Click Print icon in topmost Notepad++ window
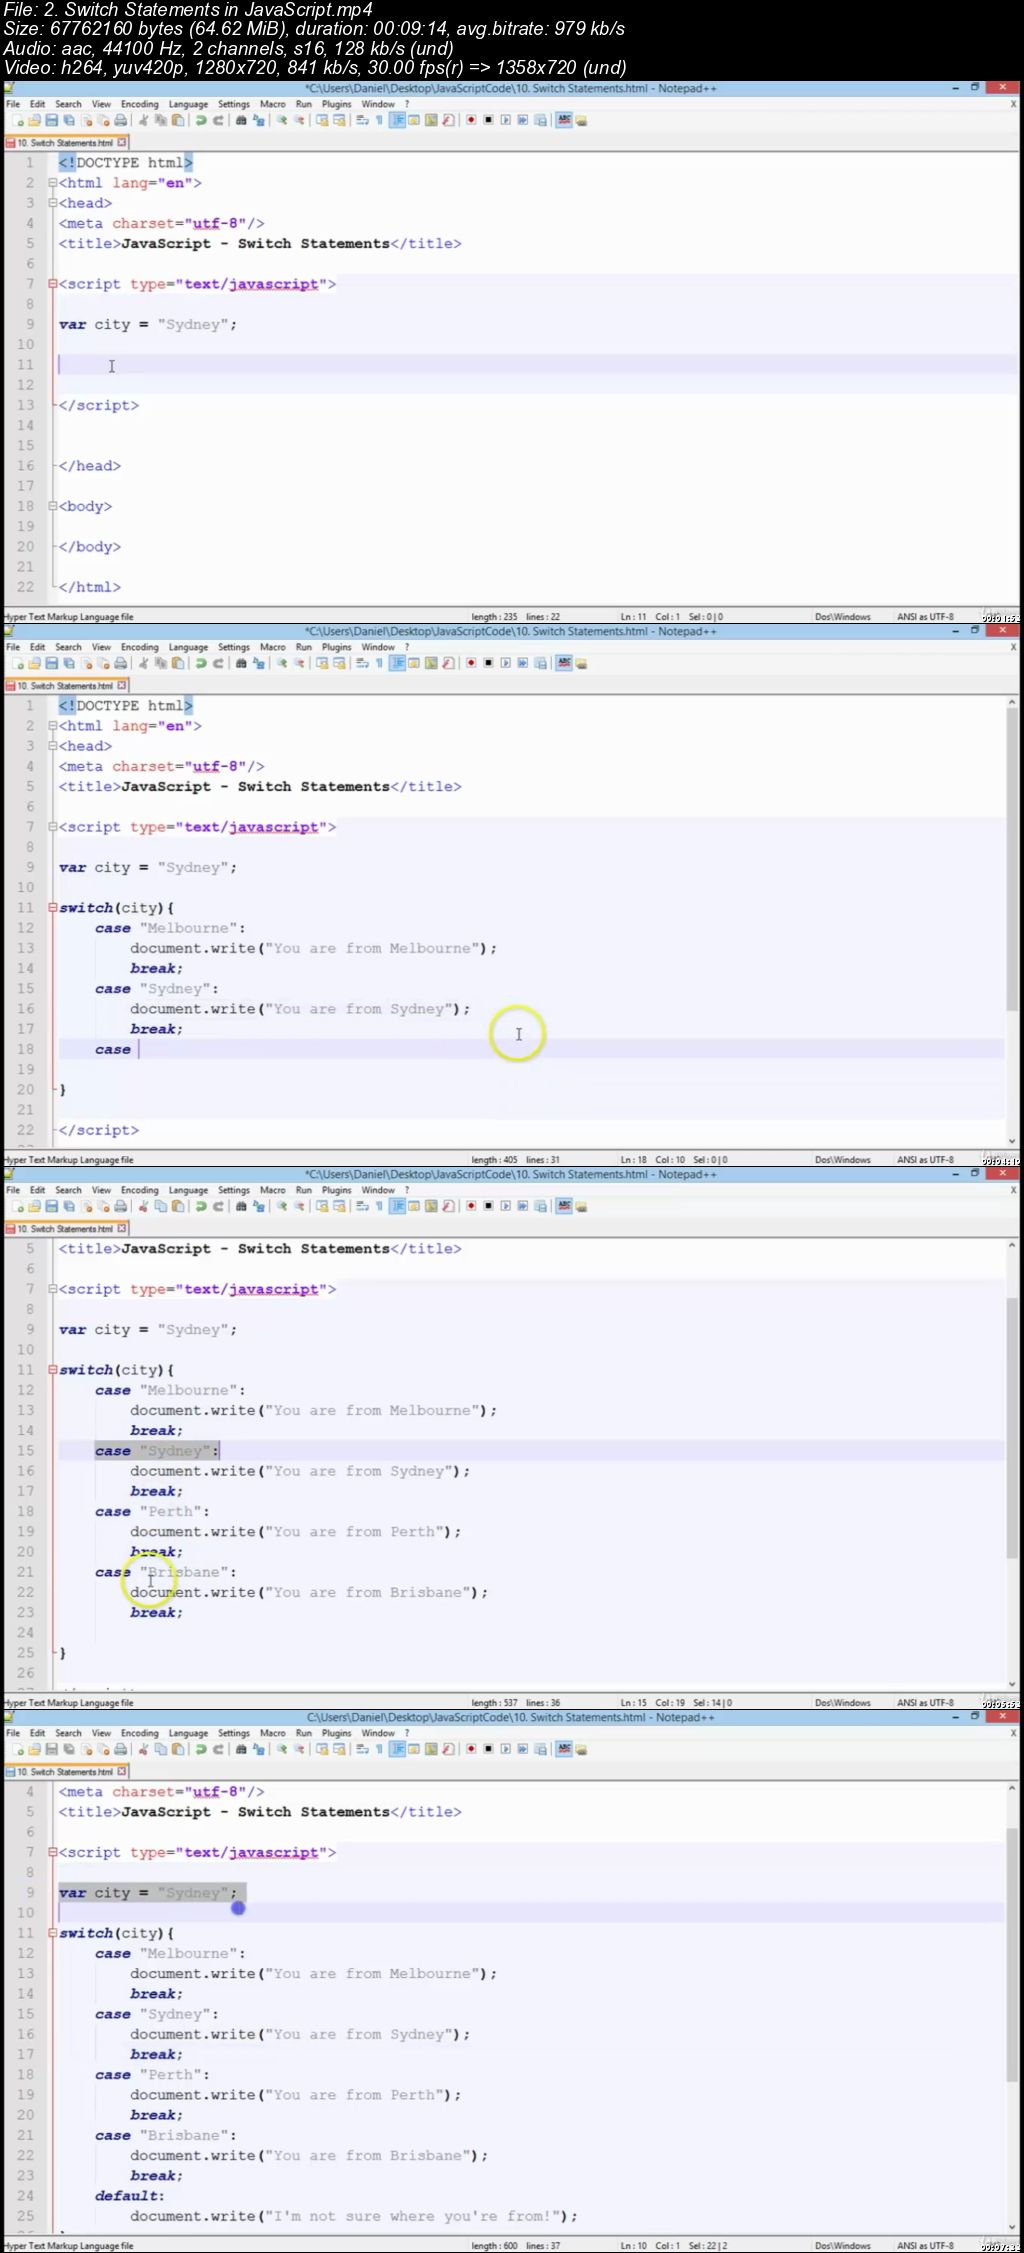1024x2253 pixels. (120, 120)
